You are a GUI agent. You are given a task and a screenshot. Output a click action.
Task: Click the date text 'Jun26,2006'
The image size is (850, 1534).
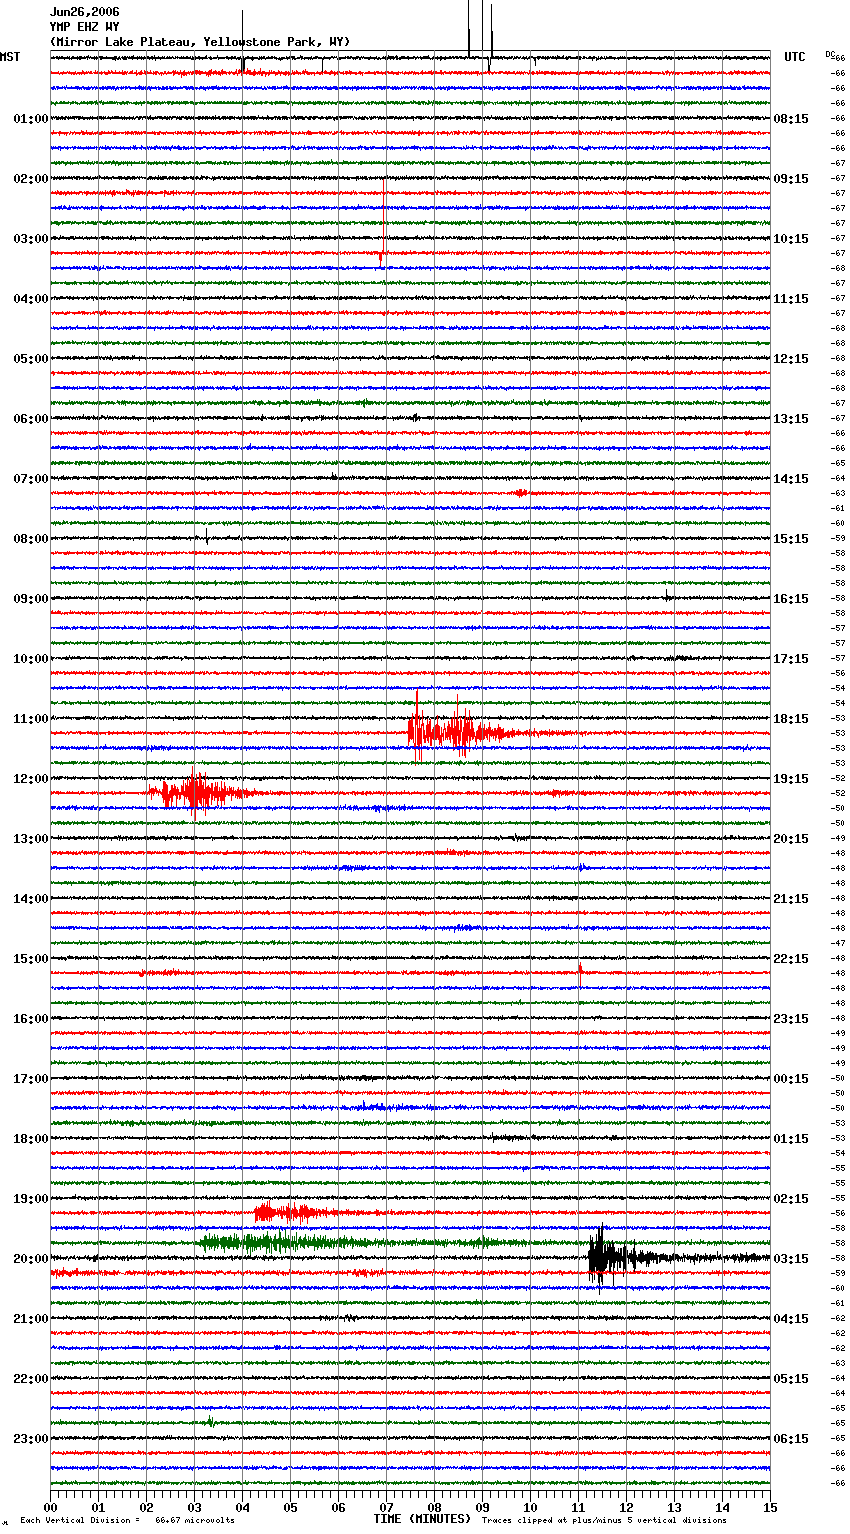[x=84, y=12]
